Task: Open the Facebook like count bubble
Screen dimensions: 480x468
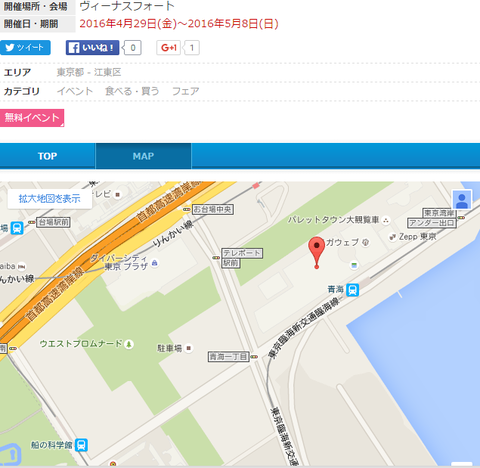Action: [x=133, y=48]
